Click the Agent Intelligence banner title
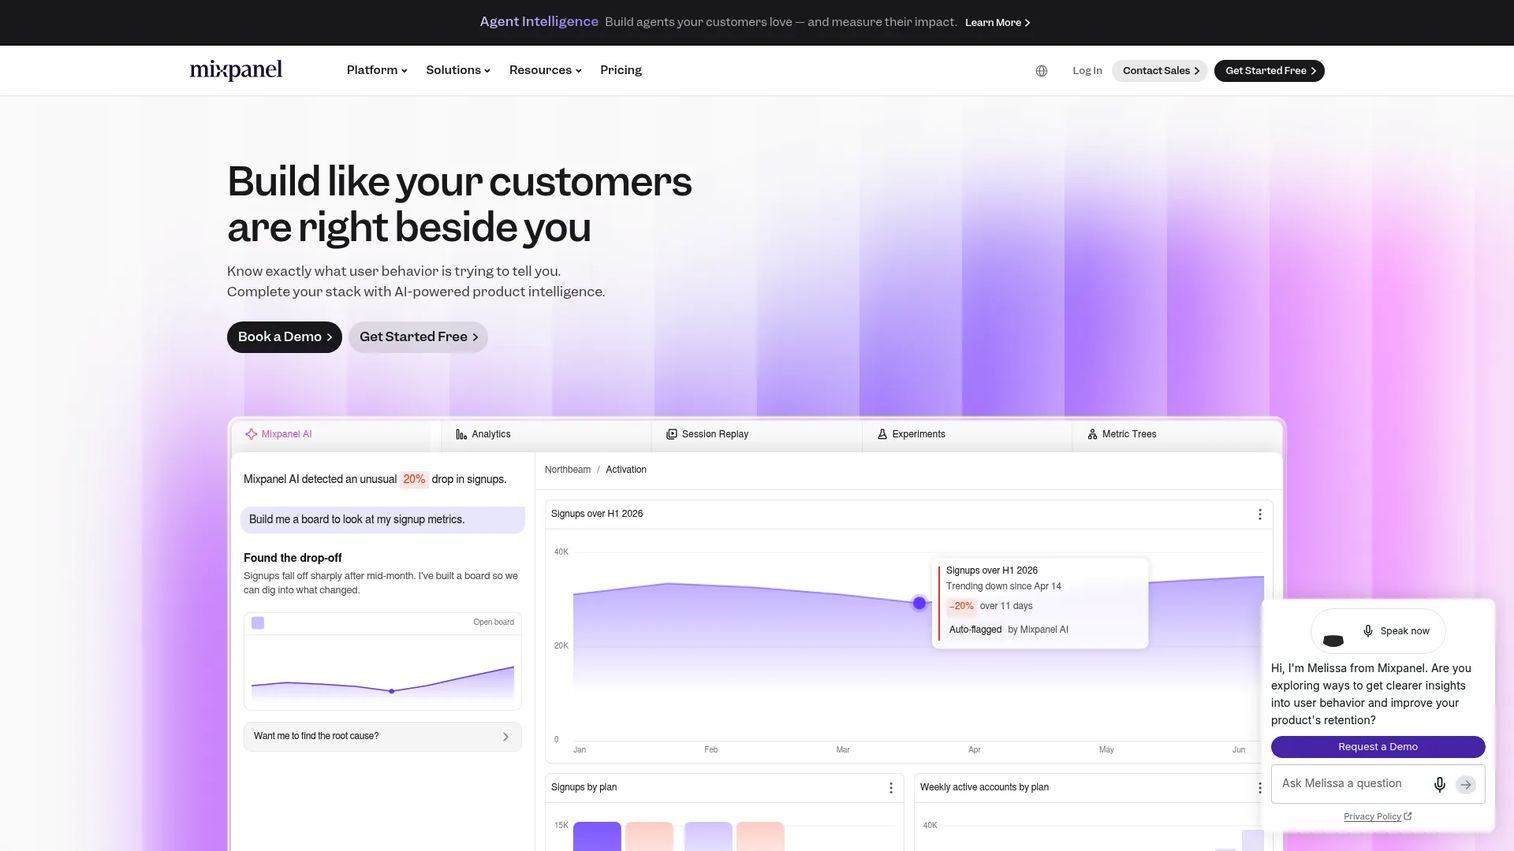The height and width of the screenshot is (851, 1514). pos(539,22)
